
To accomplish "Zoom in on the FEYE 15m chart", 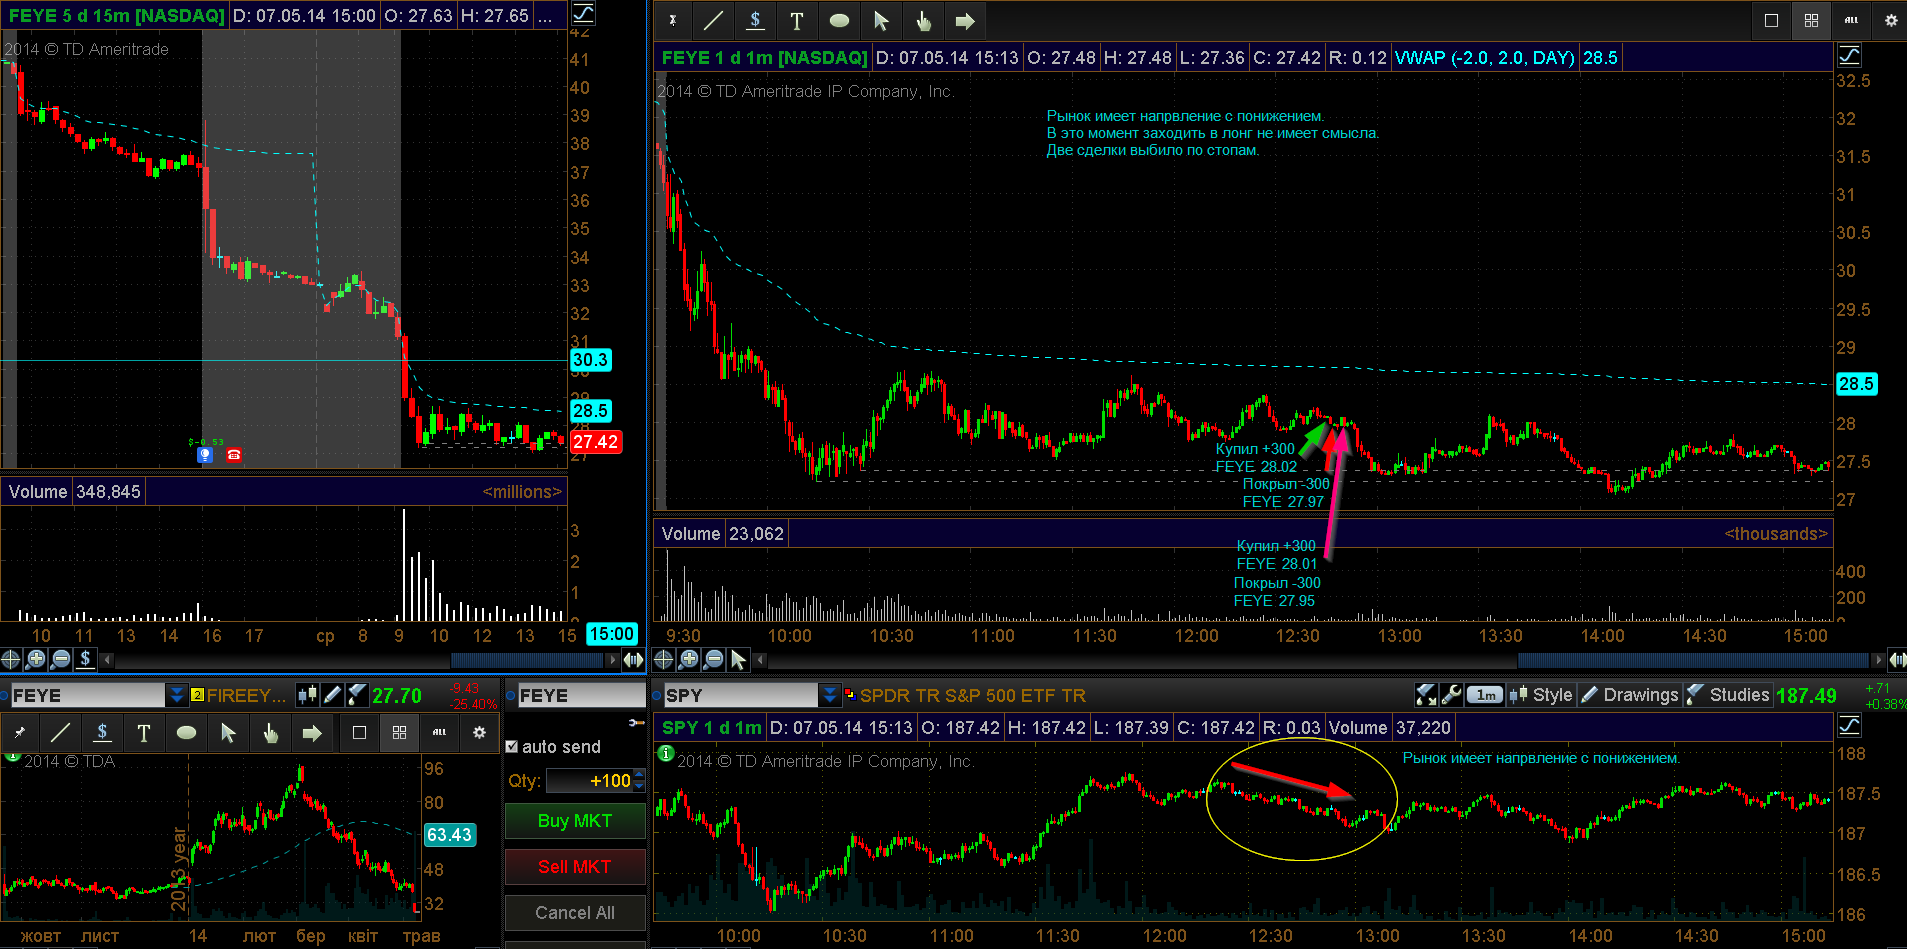I will [x=36, y=659].
